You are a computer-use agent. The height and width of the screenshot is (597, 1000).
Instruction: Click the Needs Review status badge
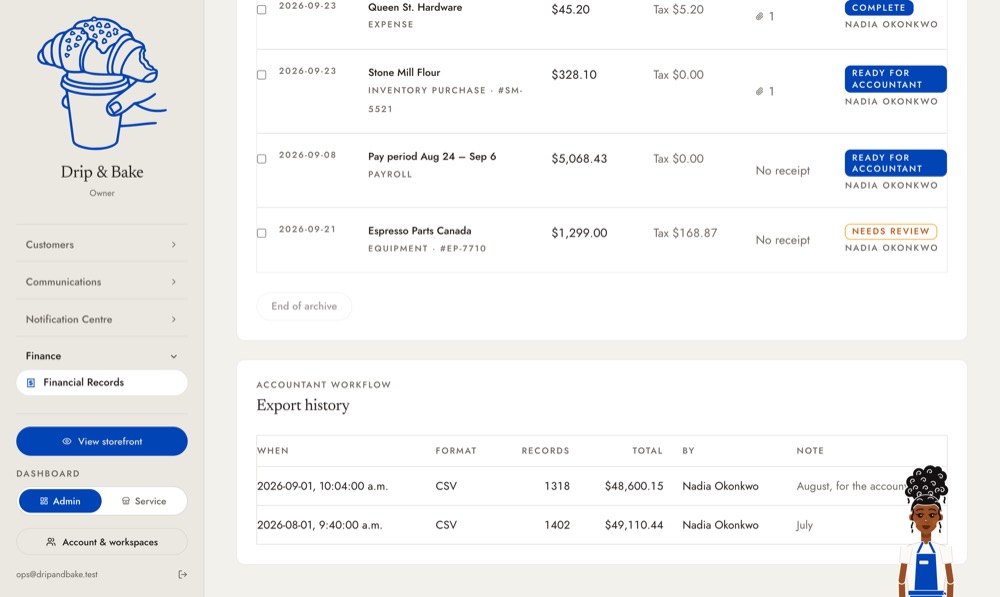[890, 232]
